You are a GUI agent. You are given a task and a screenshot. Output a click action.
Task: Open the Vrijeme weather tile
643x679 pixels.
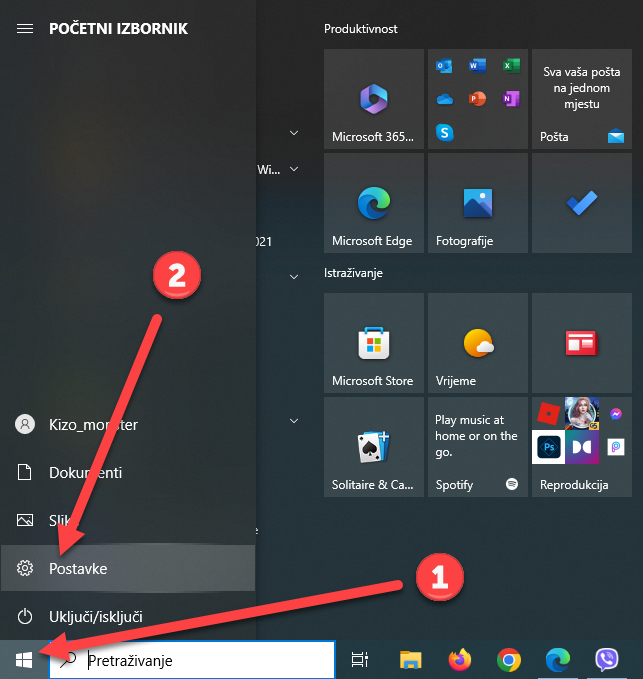pos(477,343)
